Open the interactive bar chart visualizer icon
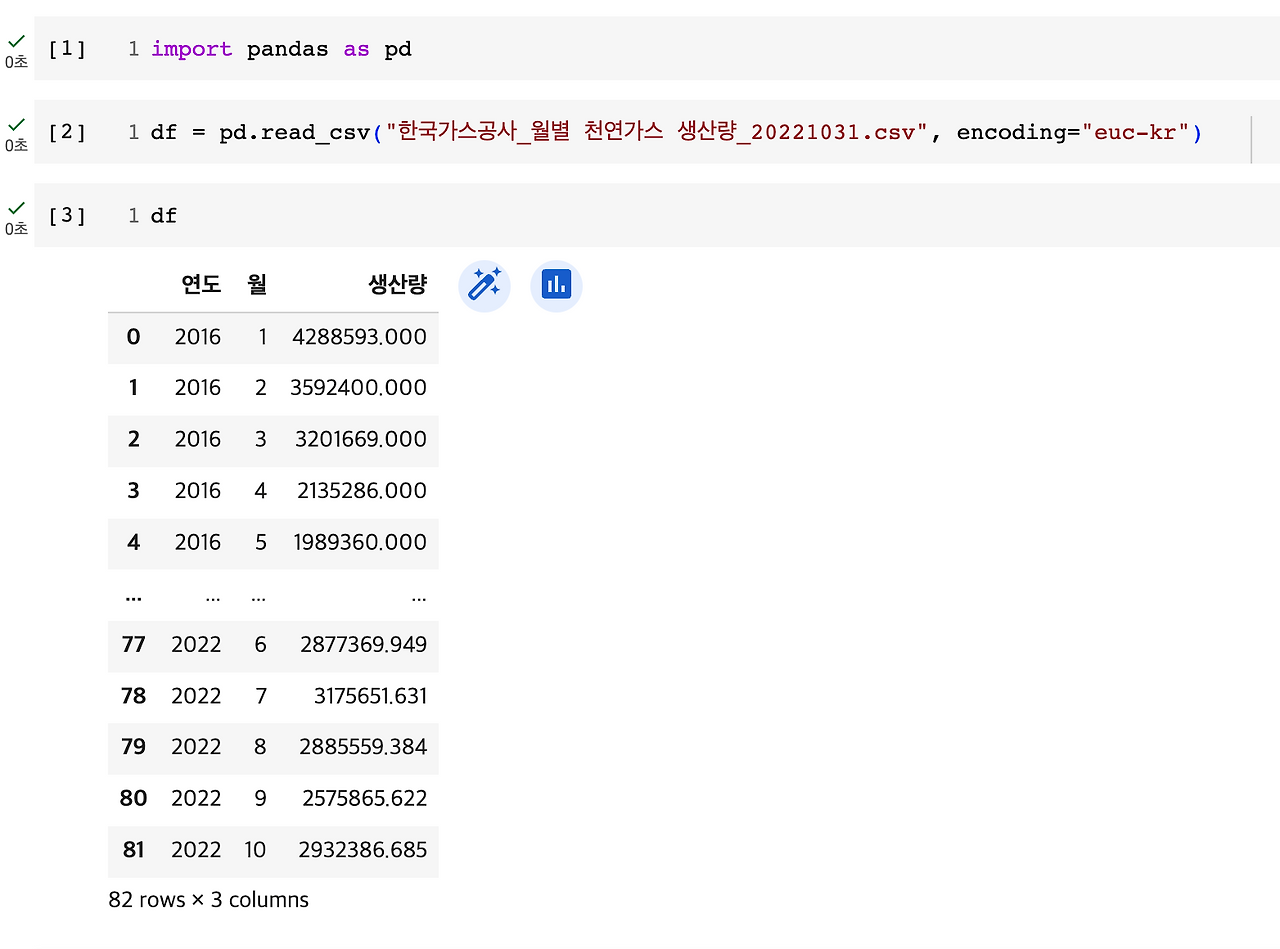The width and height of the screenshot is (1280, 949). point(556,285)
